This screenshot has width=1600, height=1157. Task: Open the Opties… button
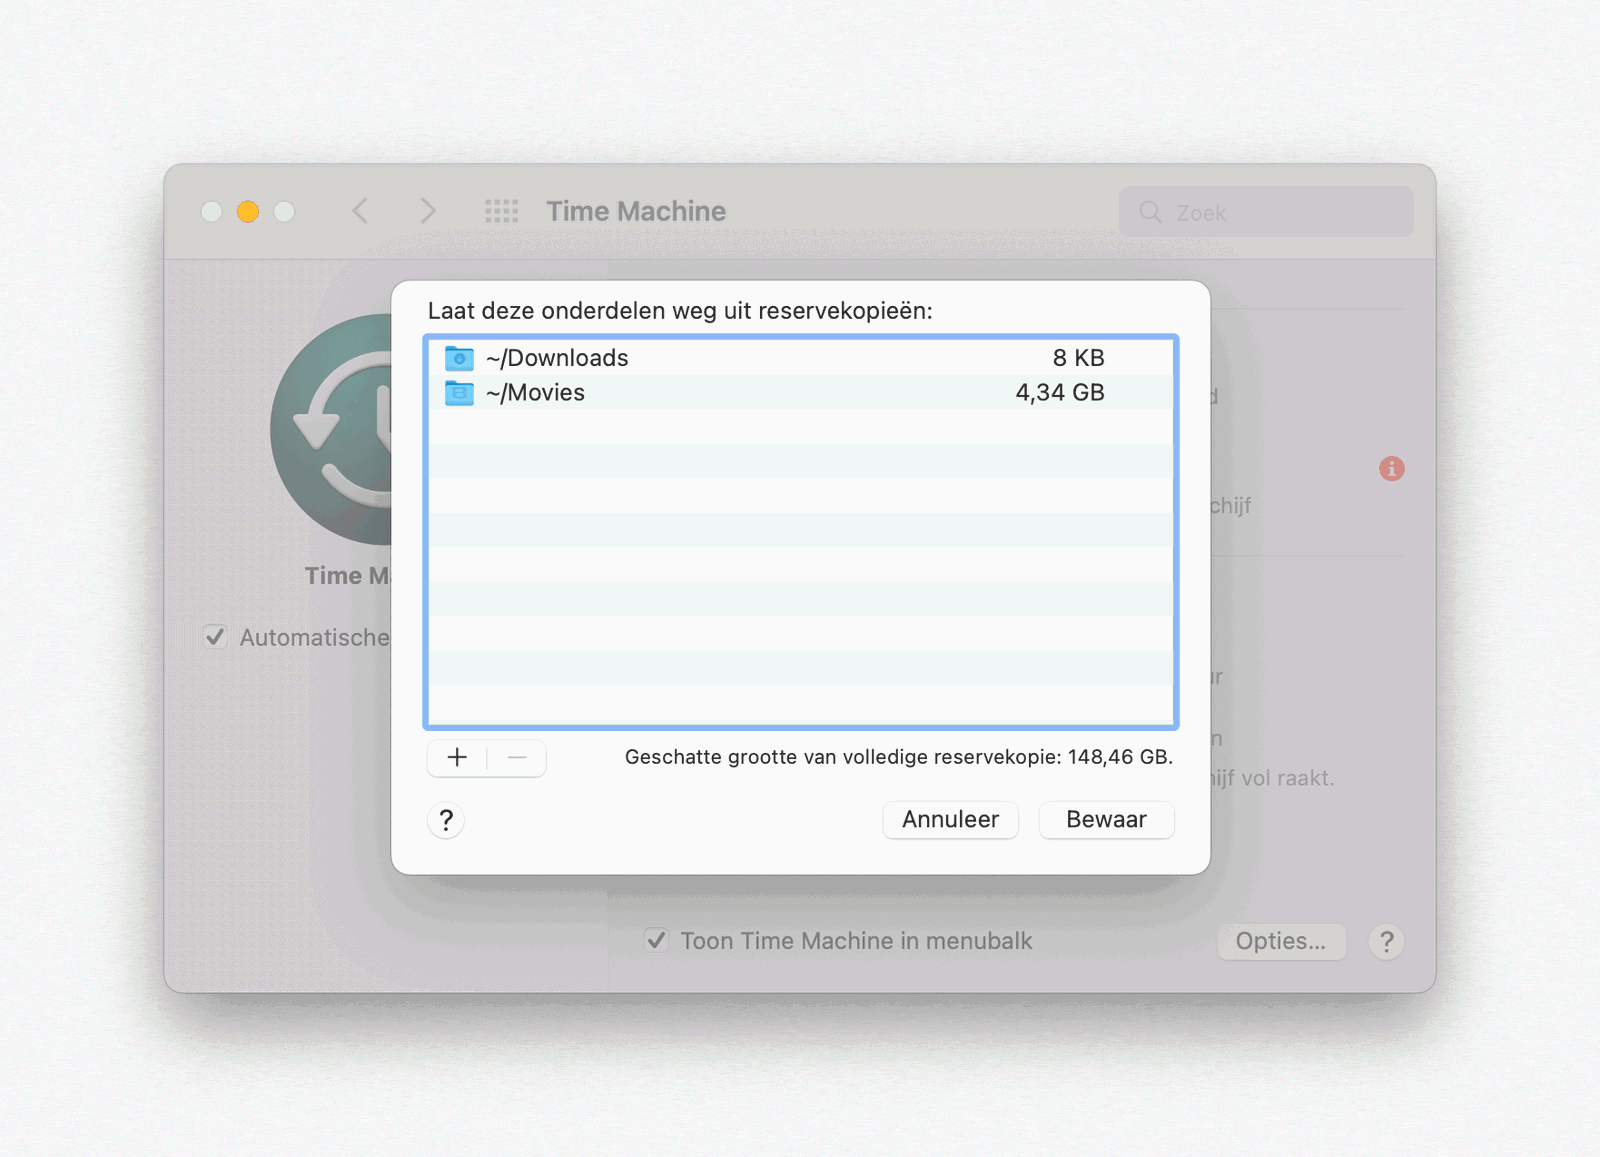[x=1281, y=941]
